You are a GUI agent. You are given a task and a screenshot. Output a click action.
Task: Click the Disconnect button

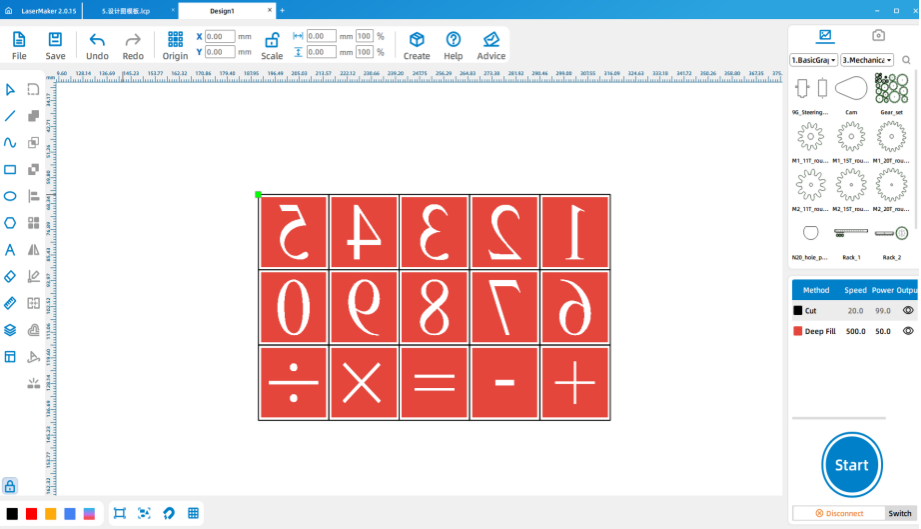tap(839, 513)
